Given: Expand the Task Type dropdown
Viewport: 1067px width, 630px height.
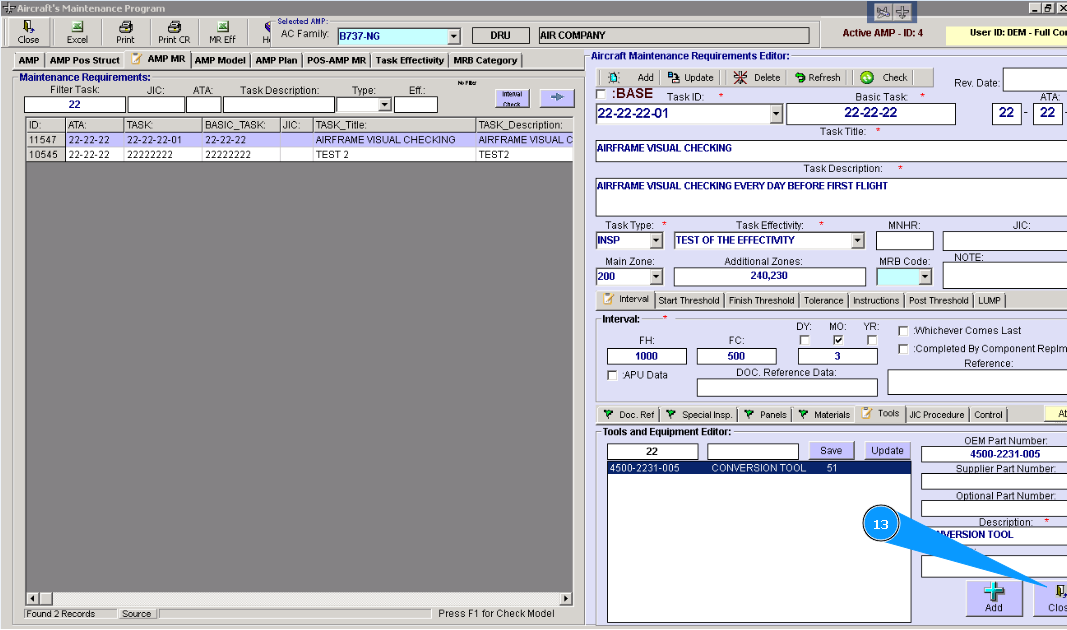Looking at the screenshot, I should click(x=656, y=241).
